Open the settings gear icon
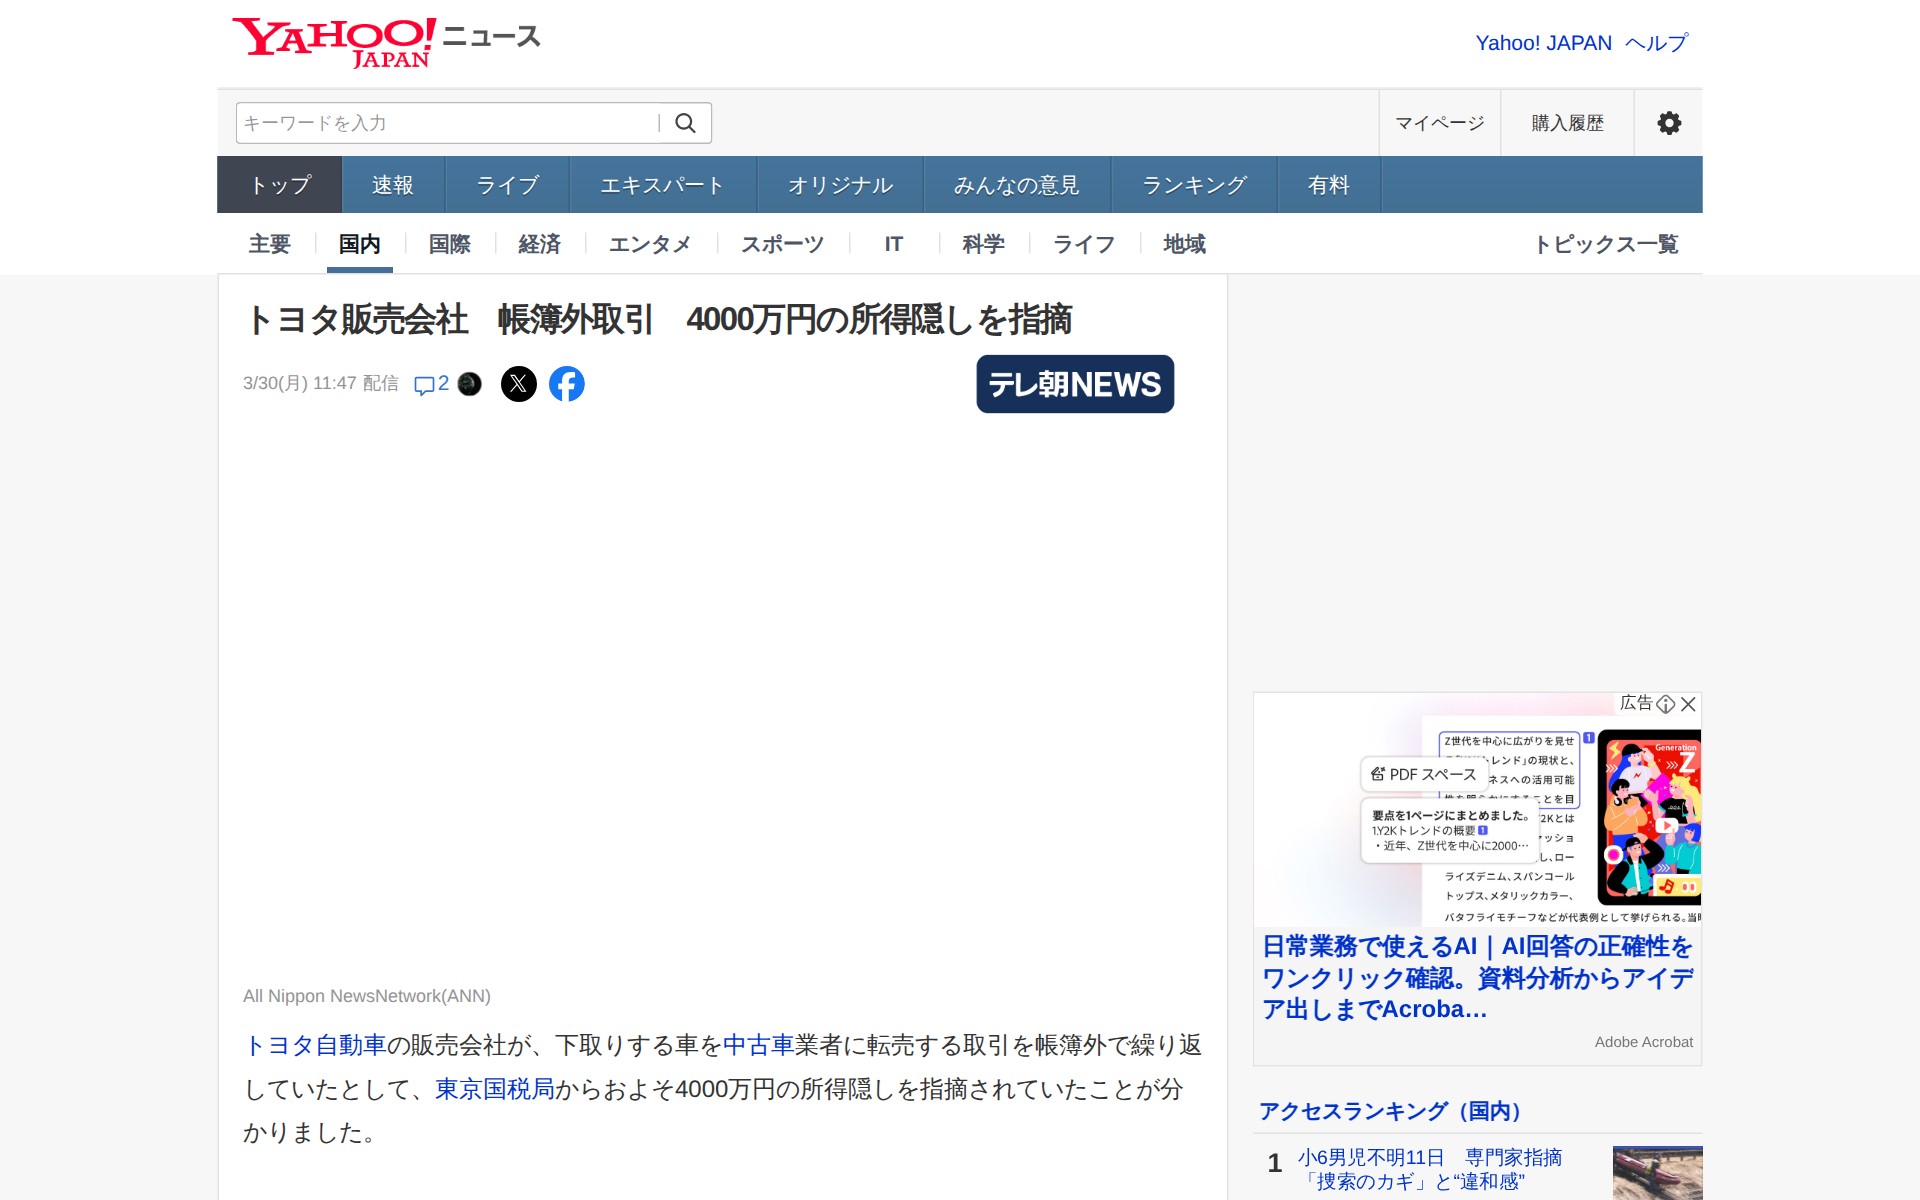Viewport: 1920px width, 1200px height. click(x=1668, y=123)
